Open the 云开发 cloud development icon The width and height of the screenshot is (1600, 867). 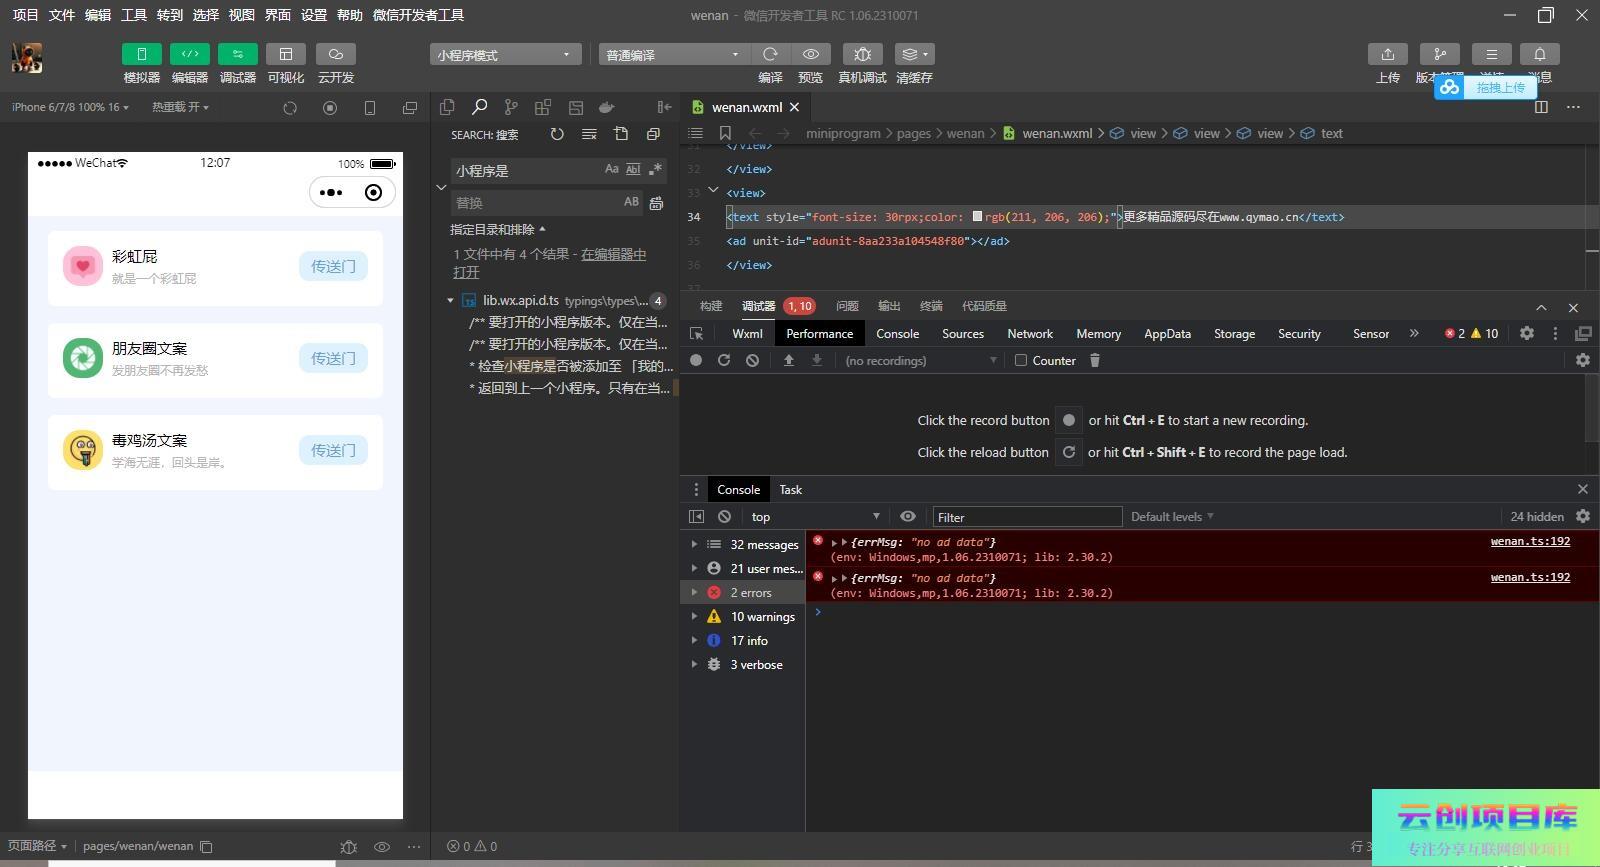336,54
